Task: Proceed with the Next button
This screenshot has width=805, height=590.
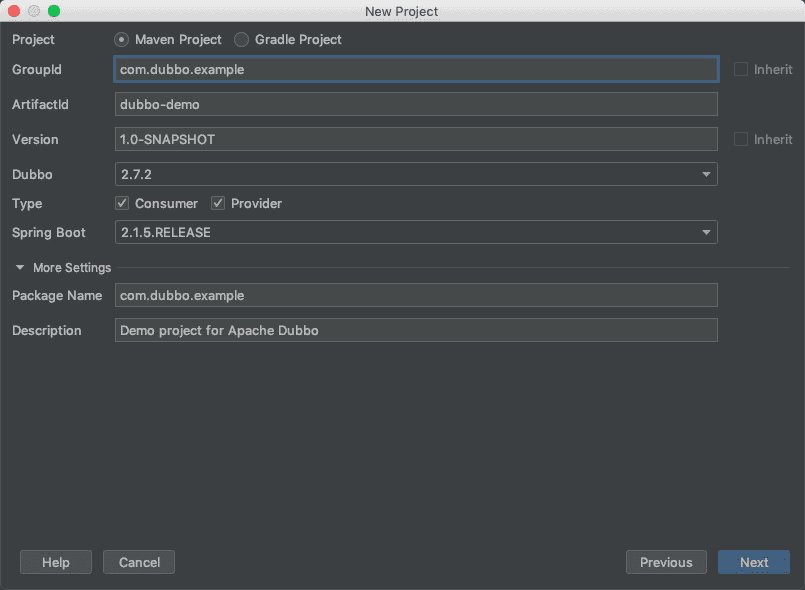Action: click(754, 562)
